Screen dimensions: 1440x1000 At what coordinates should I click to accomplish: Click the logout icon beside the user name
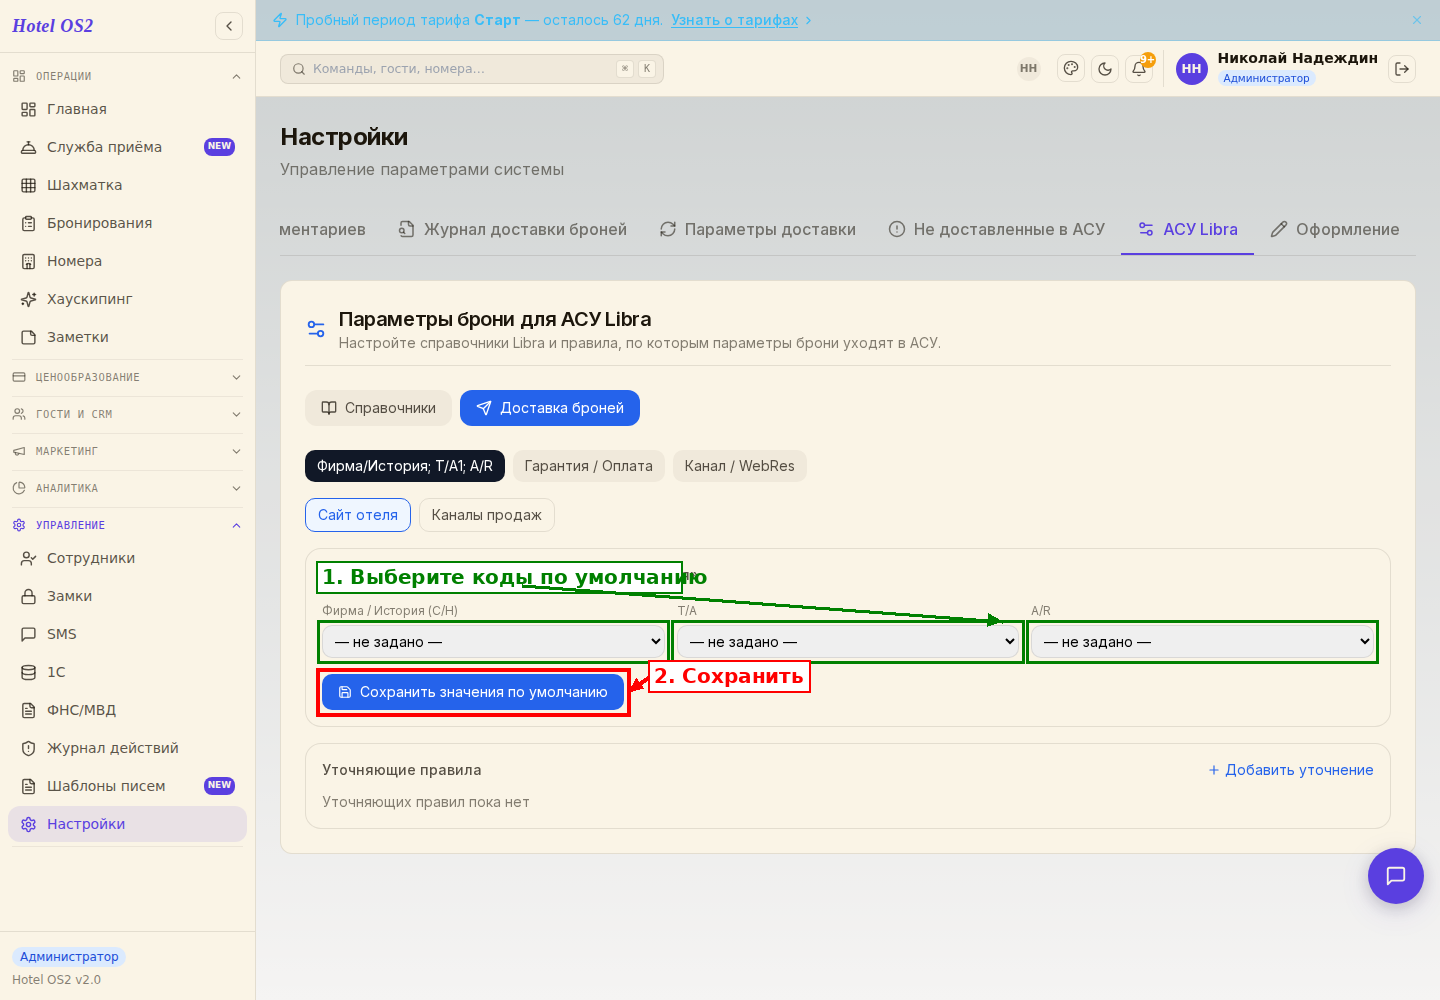pyautogui.click(x=1402, y=69)
